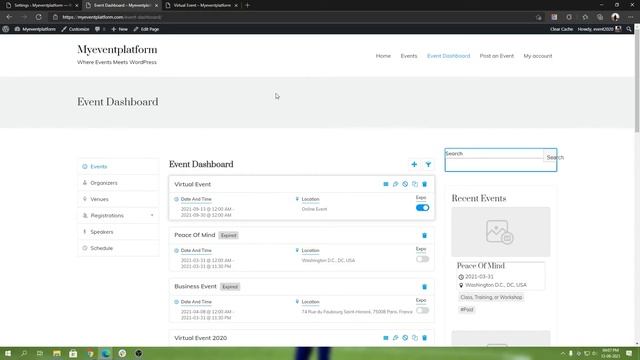Cancel Virtual Event using the ban icon
Viewport: 640px width, 360px height.
405,184
